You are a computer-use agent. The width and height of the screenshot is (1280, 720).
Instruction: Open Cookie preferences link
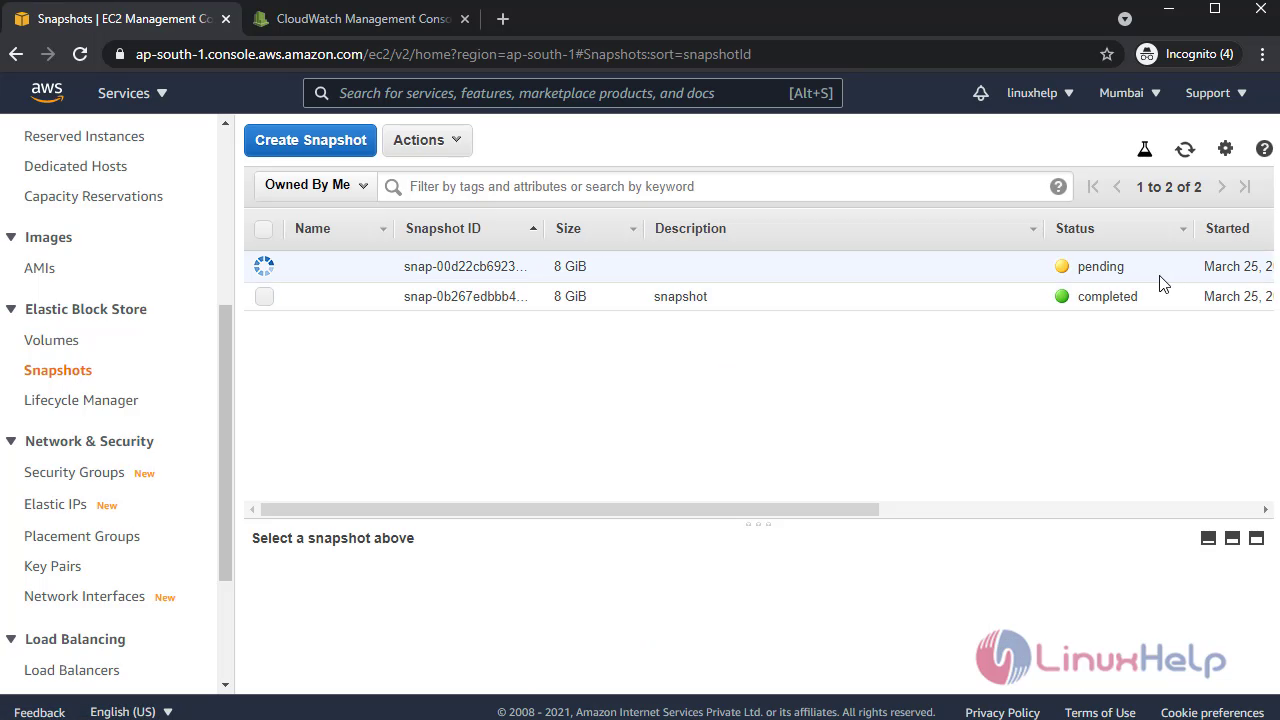pos(1212,713)
